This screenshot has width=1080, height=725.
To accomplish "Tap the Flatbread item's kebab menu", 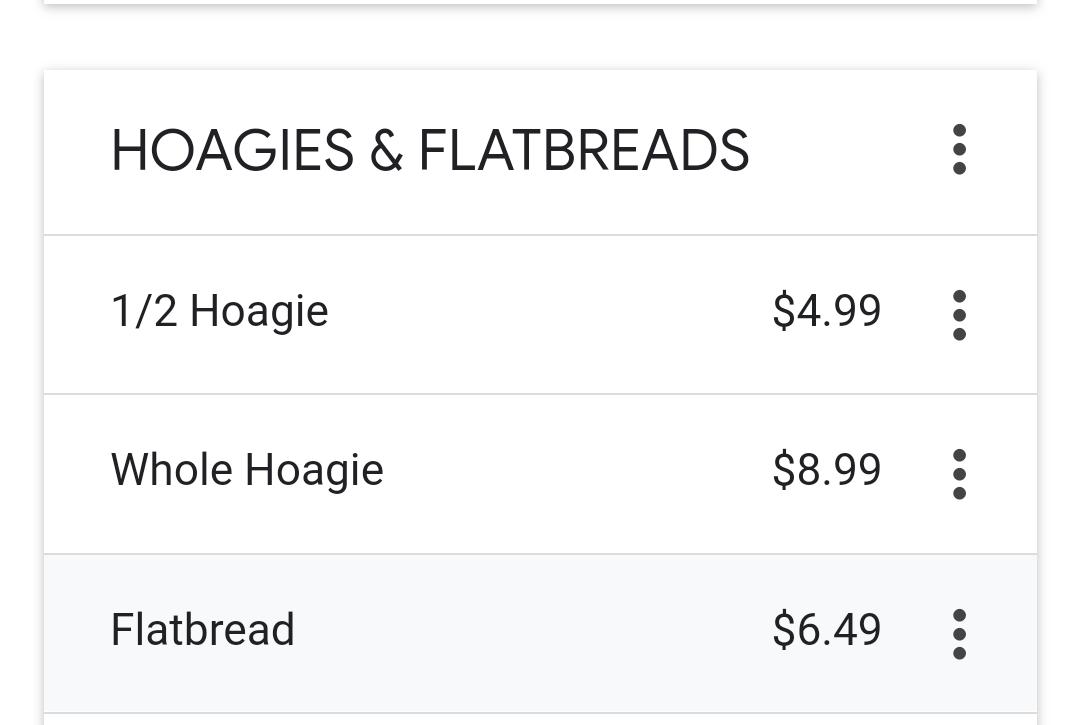I will coord(959,634).
